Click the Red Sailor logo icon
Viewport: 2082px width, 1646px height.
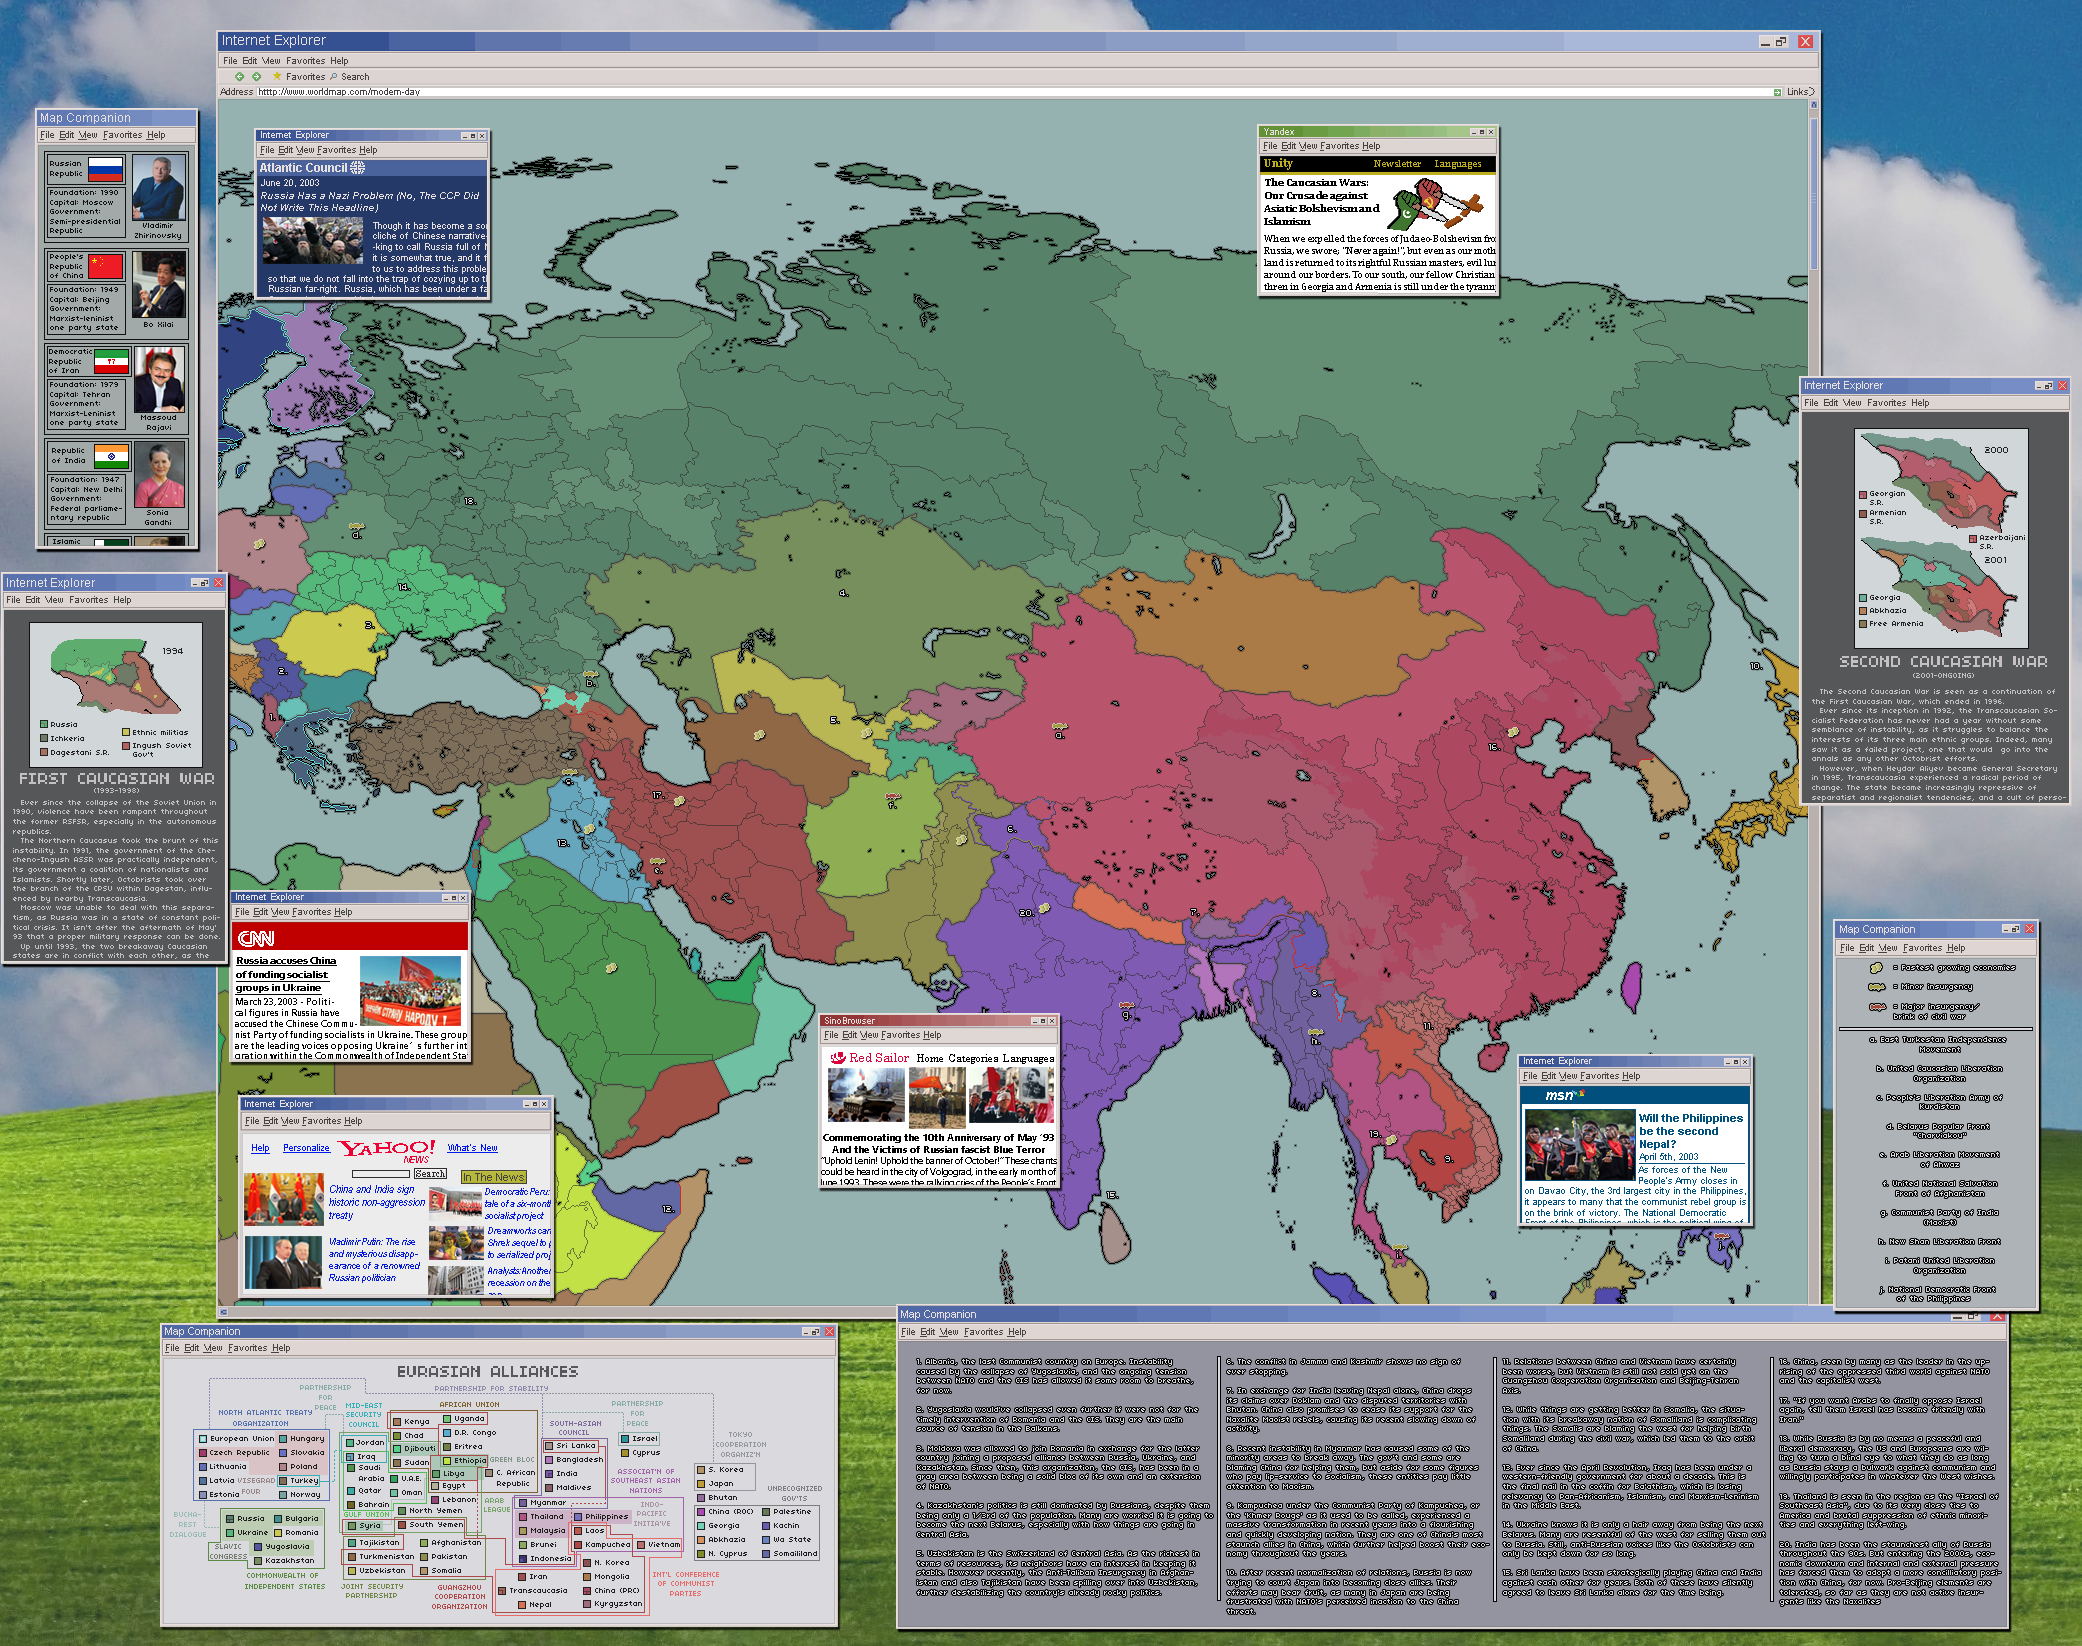coord(837,1057)
